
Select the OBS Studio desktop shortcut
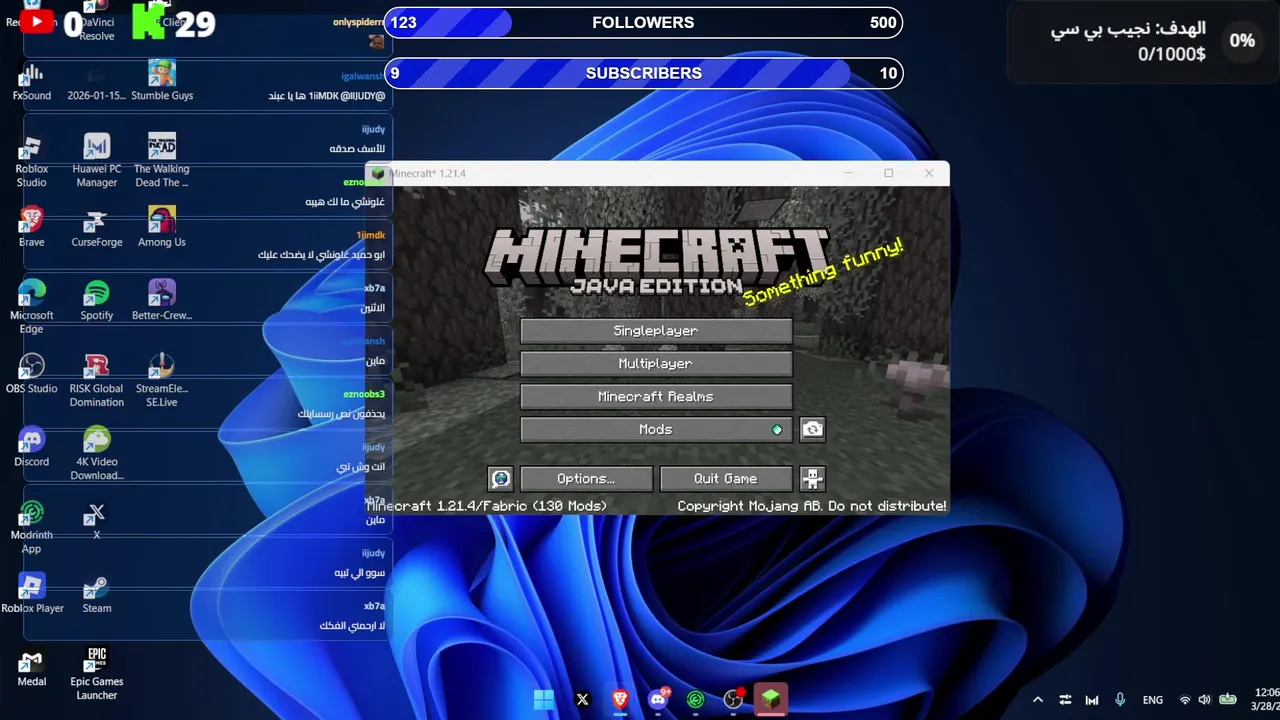point(32,374)
